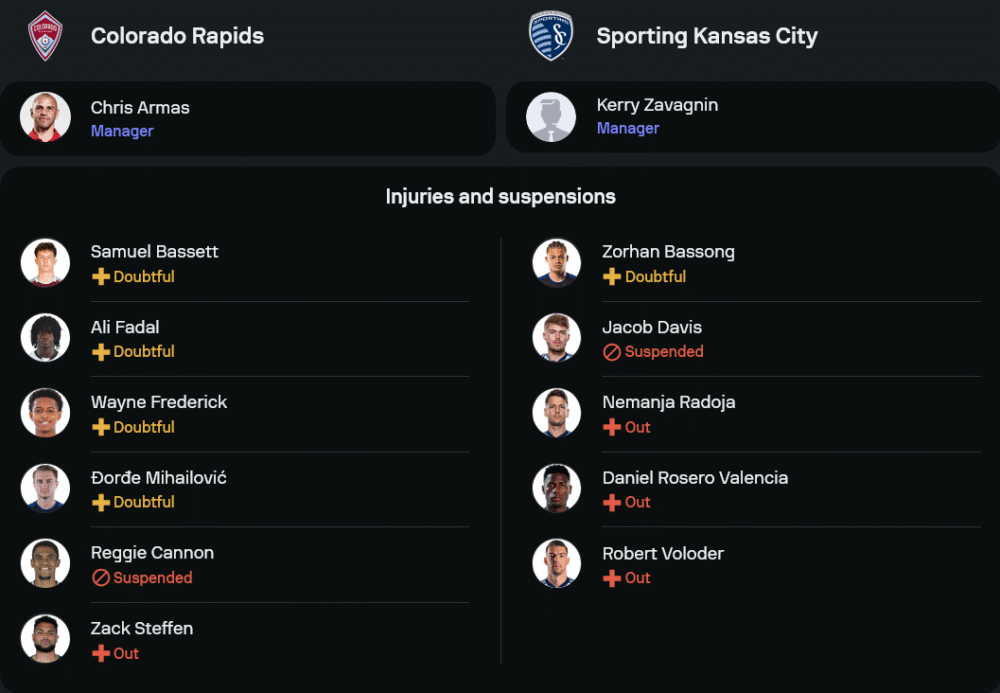This screenshot has width=1000, height=693.
Task: Click the Colorado Rapids team crest
Action: 45,36
